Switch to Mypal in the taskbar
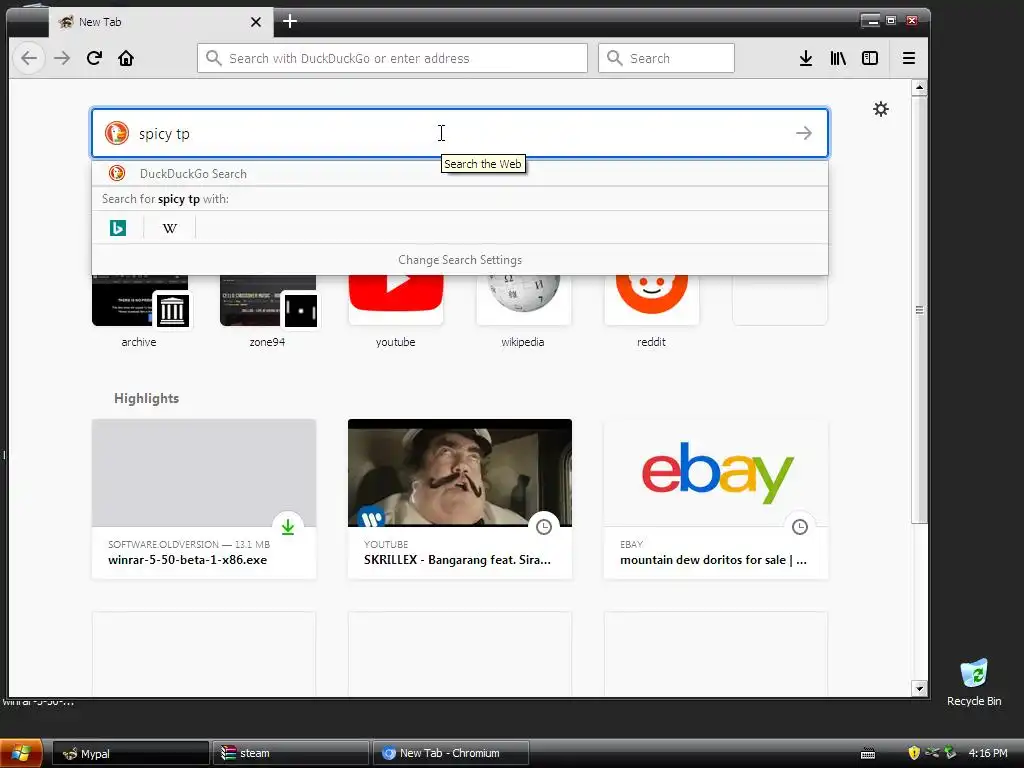 click(x=129, y=753)
